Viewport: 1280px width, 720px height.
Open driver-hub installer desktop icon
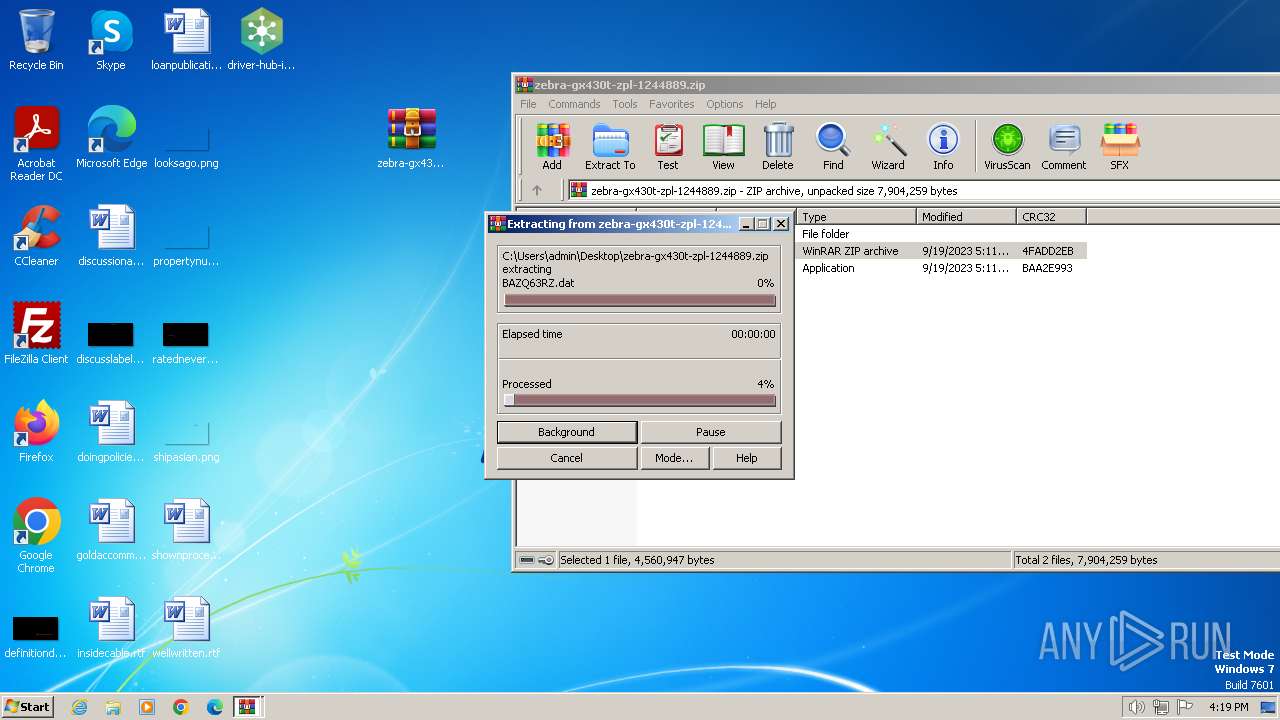tap(261, 40)
